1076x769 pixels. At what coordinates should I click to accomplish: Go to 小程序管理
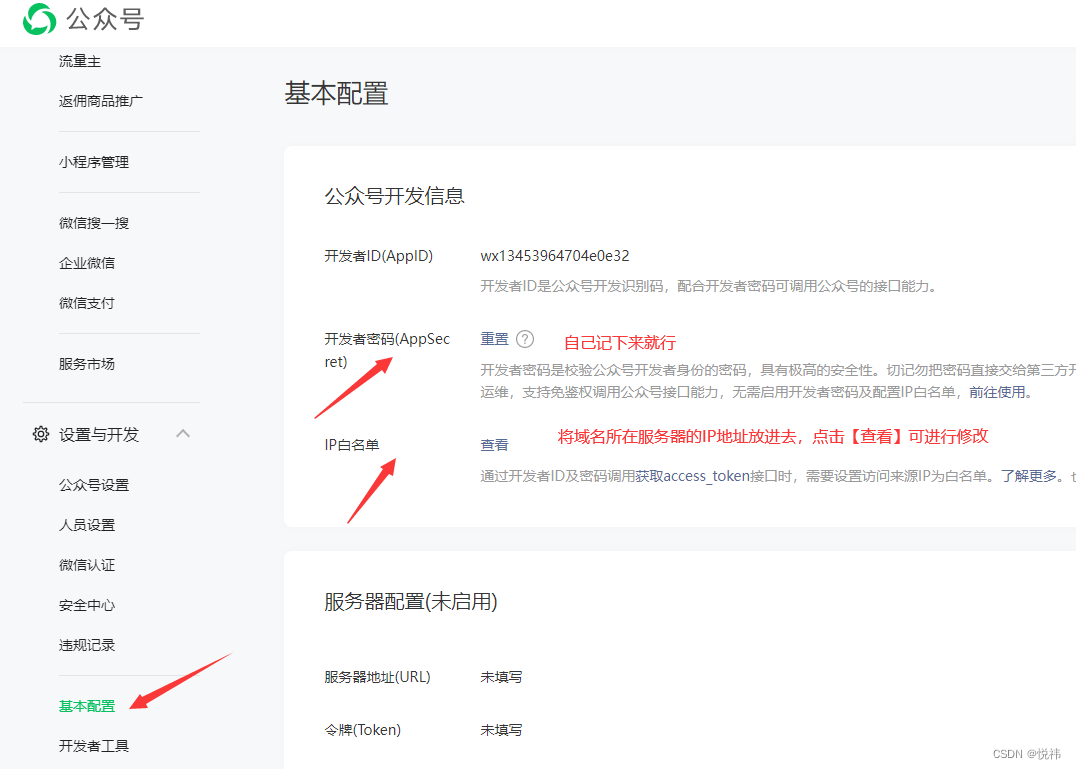click(x=94, y=162)
